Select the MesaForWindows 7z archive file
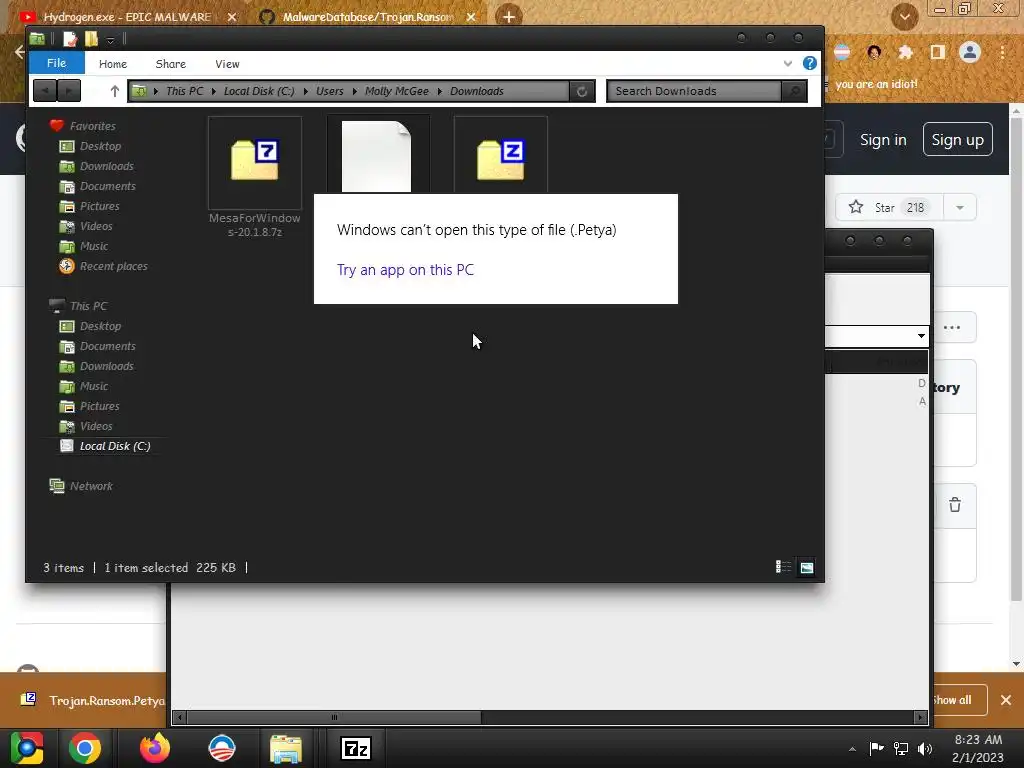 click(255, 178)
